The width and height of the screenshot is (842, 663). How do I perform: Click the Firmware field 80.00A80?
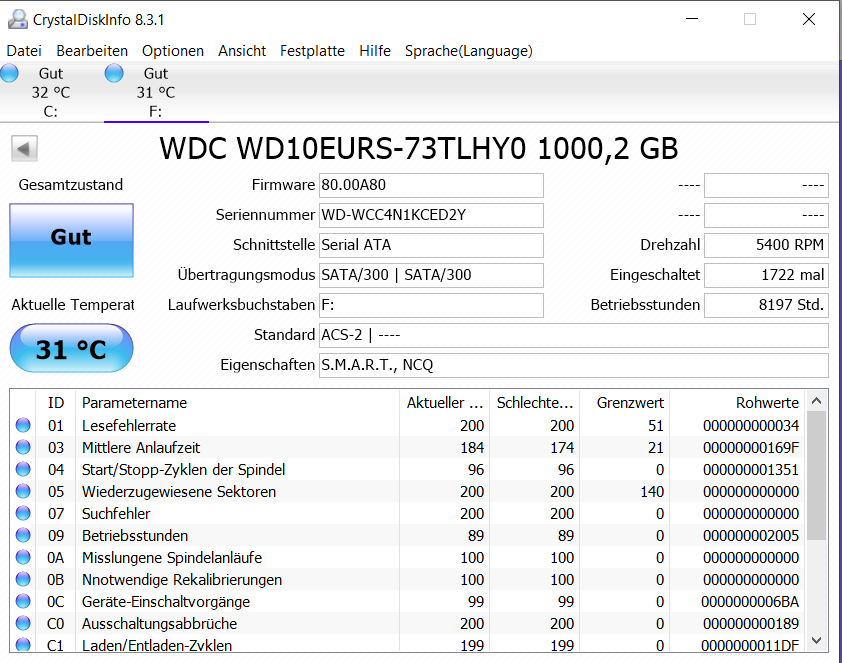pyautogui.click(x=431, y=185)
